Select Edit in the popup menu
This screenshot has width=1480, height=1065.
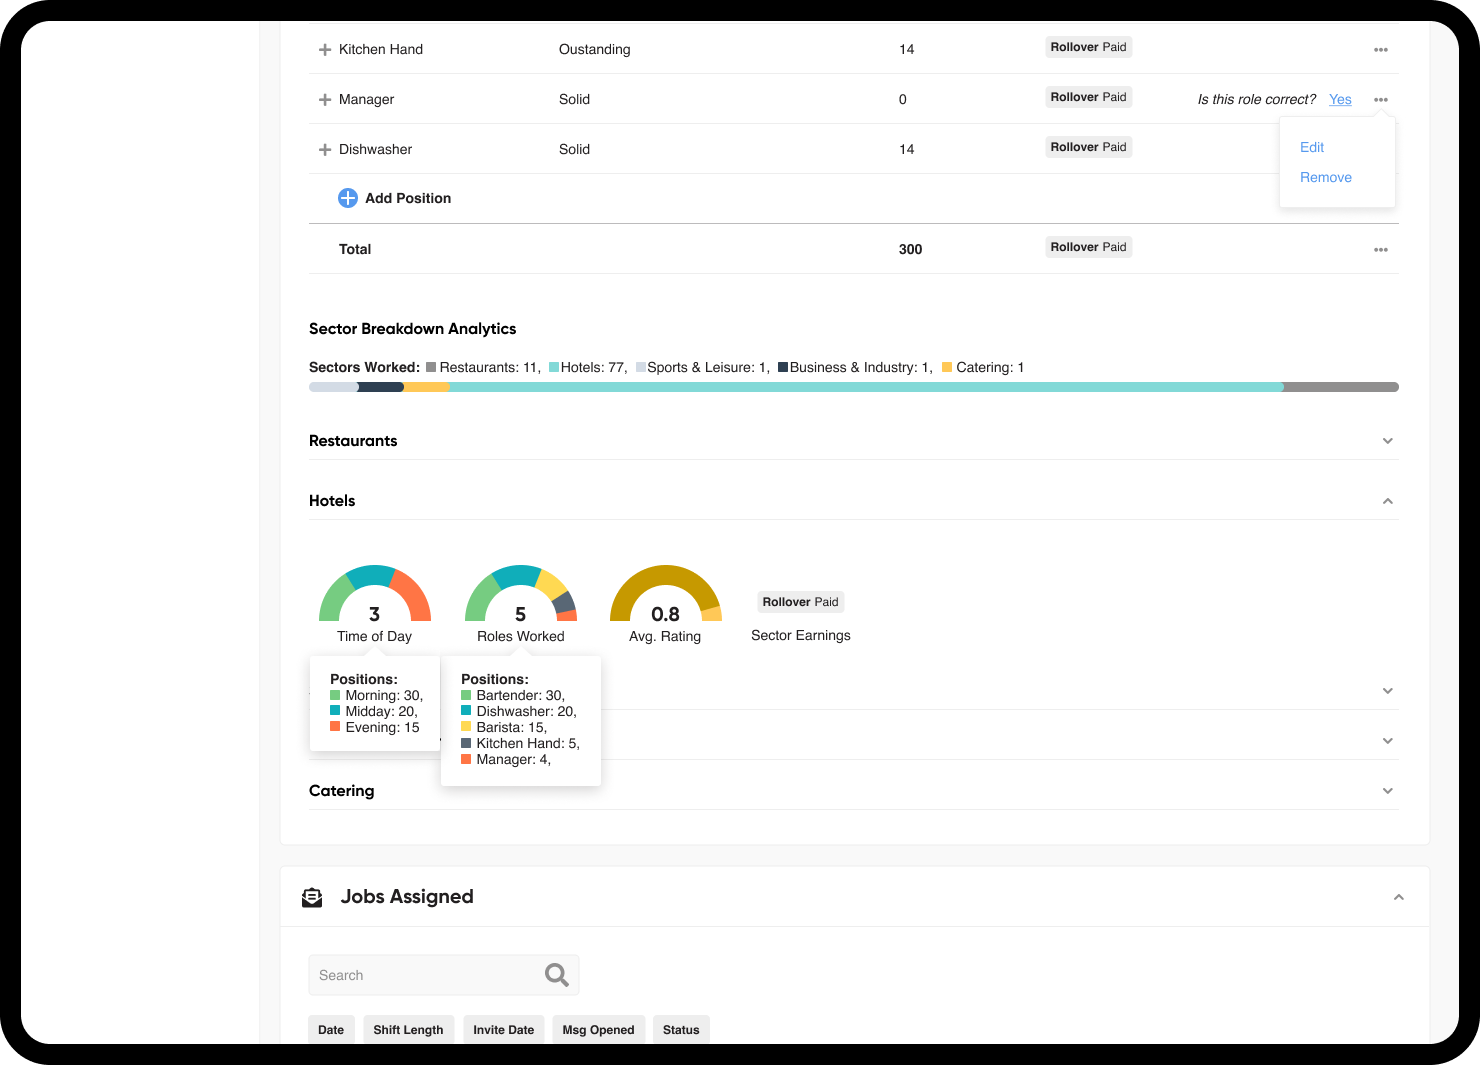1312,147
